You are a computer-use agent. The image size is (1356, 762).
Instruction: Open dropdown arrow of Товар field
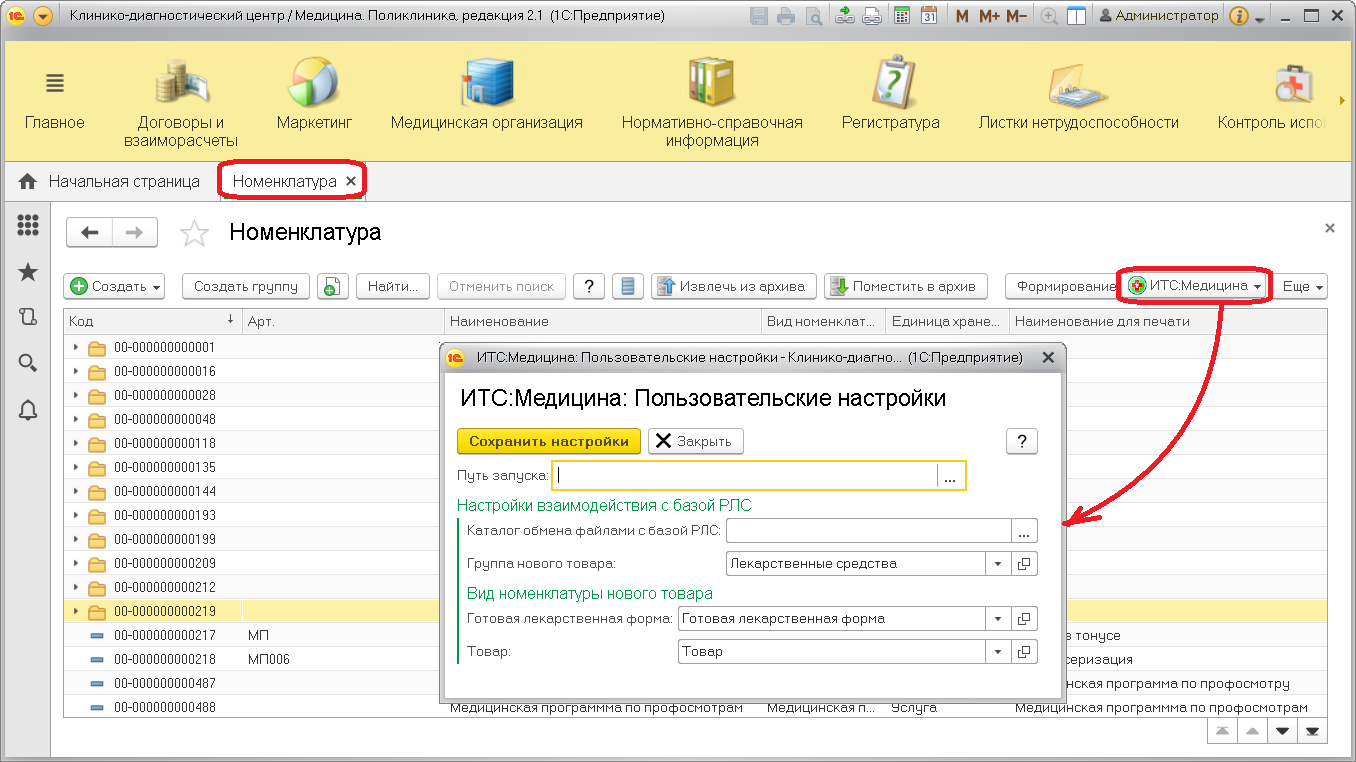coord(998,651)
